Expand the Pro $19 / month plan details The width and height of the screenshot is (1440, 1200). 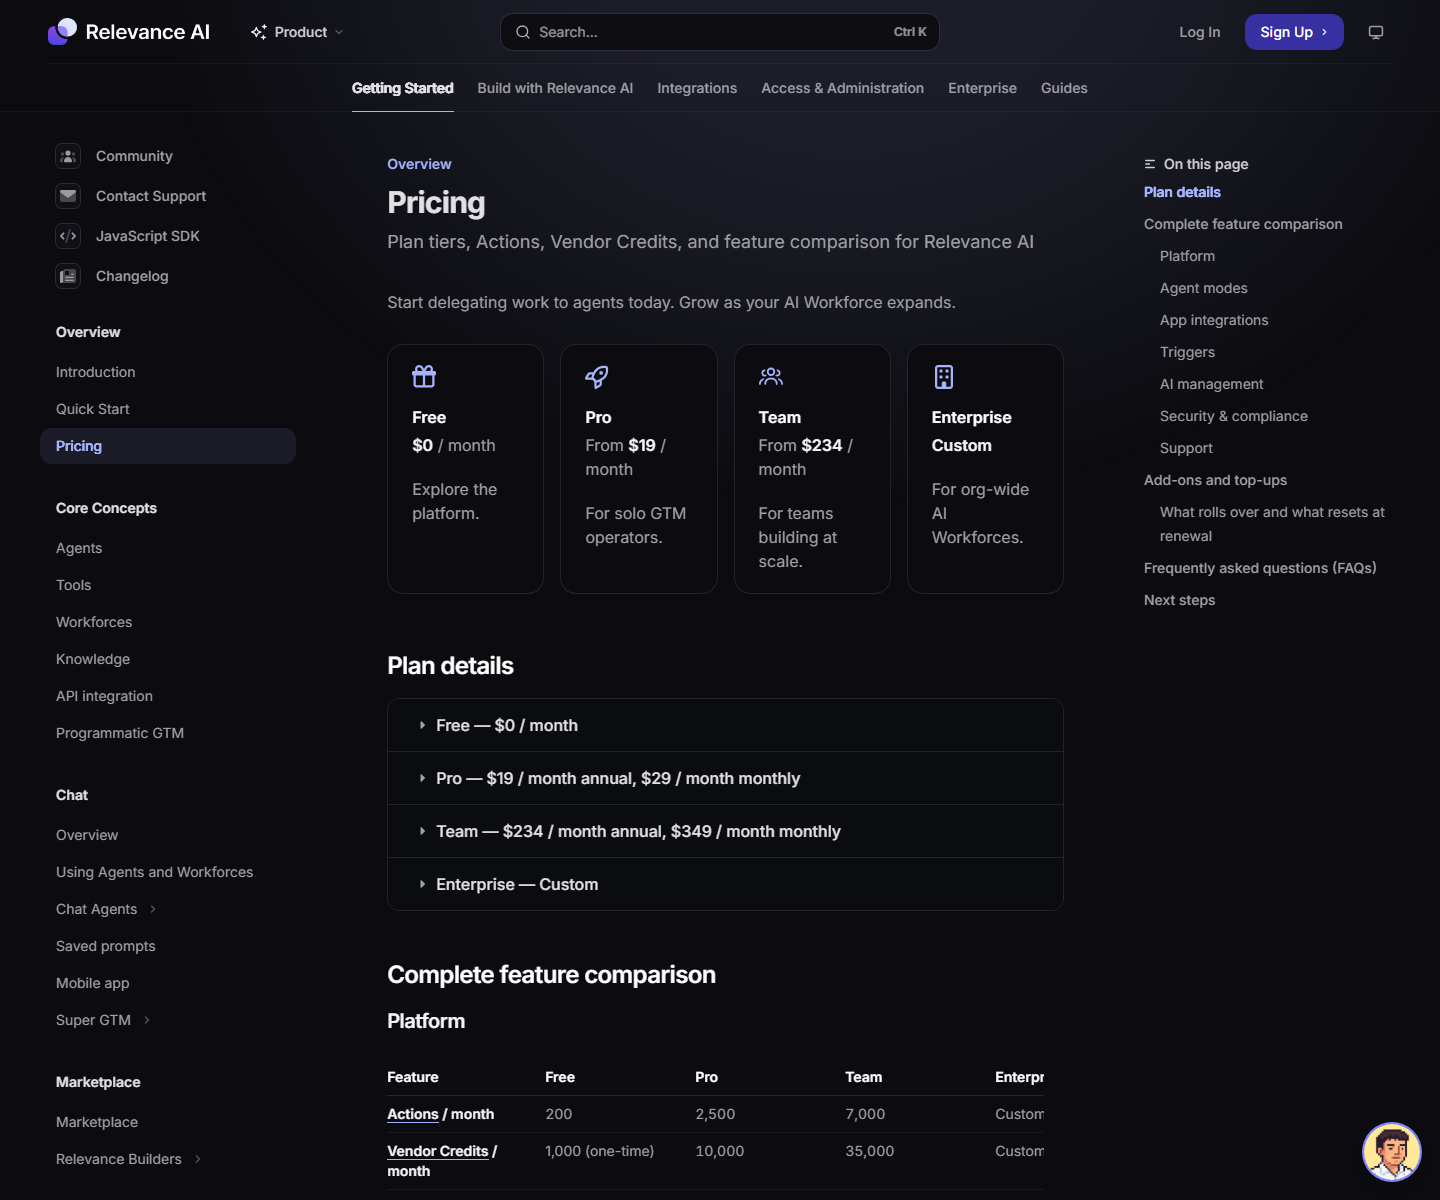(725, 778)
